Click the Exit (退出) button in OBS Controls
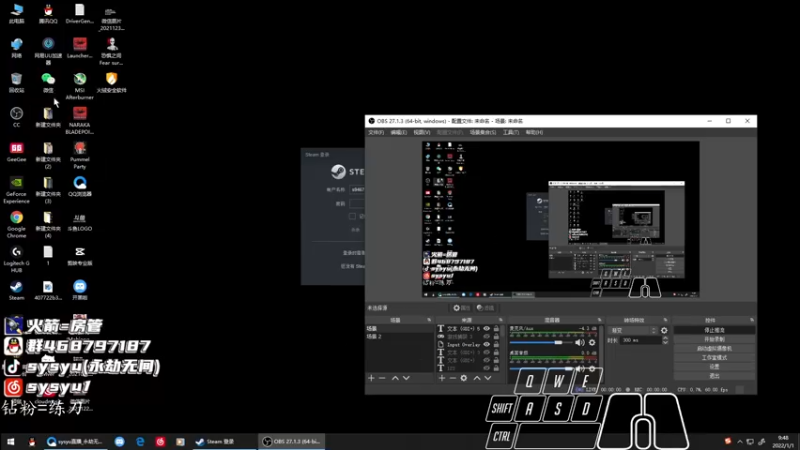 (x=714, y=376)
